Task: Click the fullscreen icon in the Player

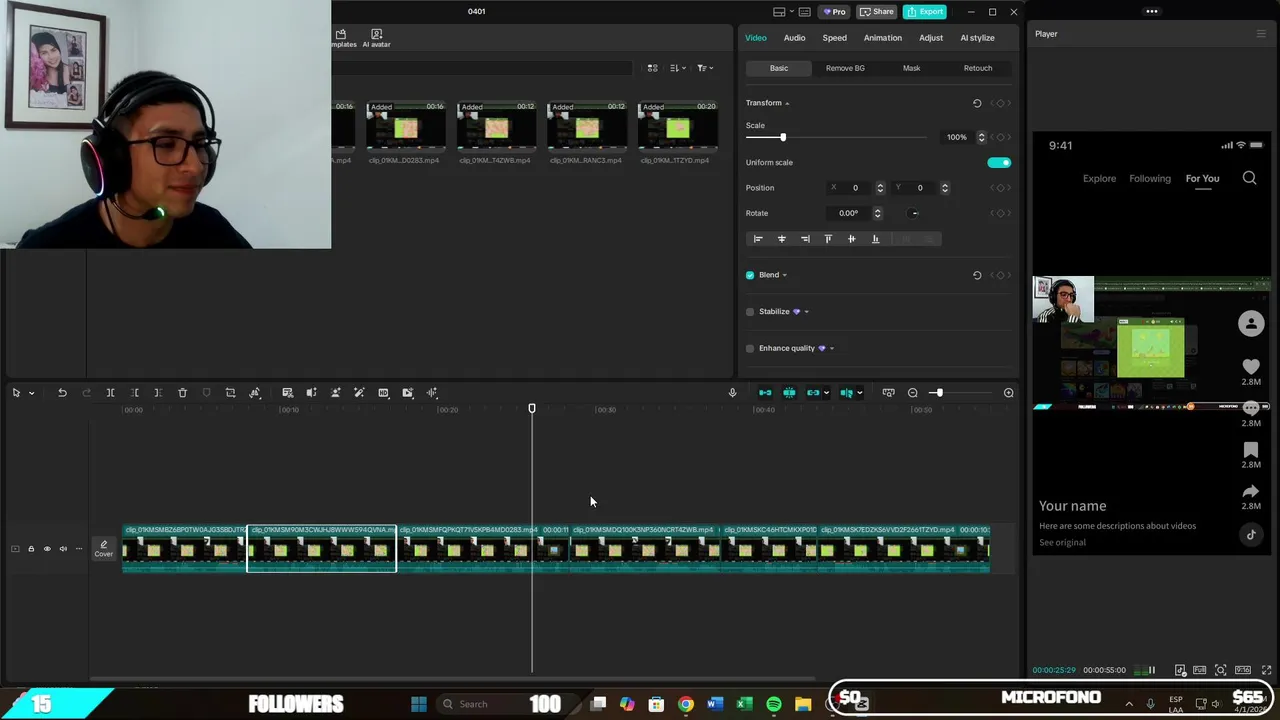Action: (1267, 670)
